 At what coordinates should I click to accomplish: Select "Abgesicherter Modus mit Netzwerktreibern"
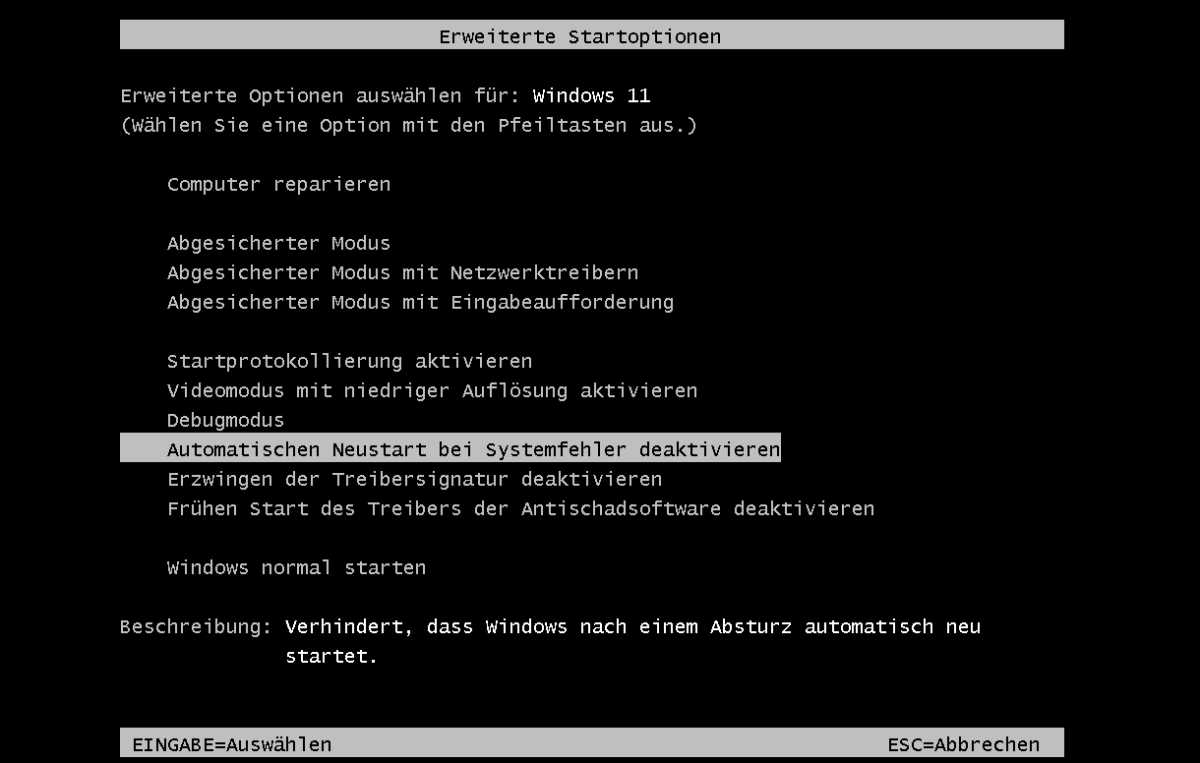(x=402, y=272)
